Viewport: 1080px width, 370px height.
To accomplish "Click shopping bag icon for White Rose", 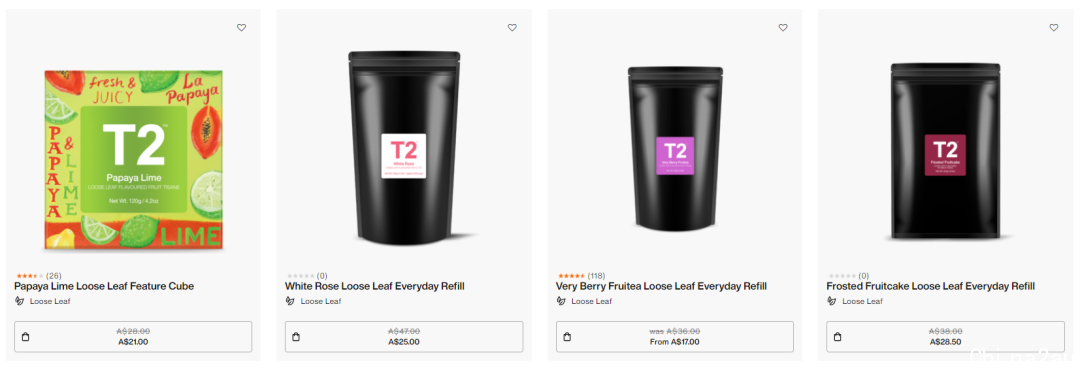I will [x=296, y=337].
